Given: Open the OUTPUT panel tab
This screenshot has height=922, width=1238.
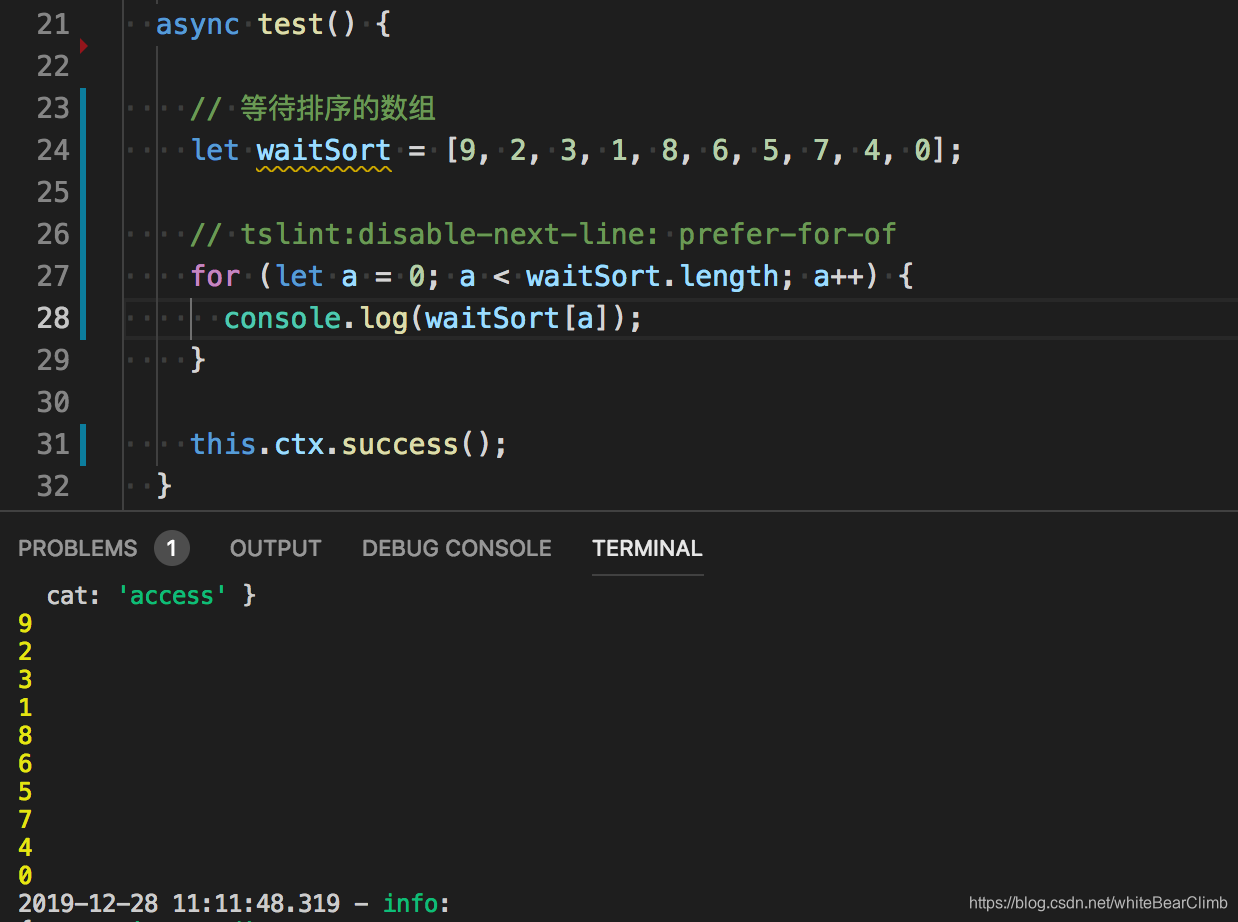Looking at the screenshot, I should (x=275, y=548).
